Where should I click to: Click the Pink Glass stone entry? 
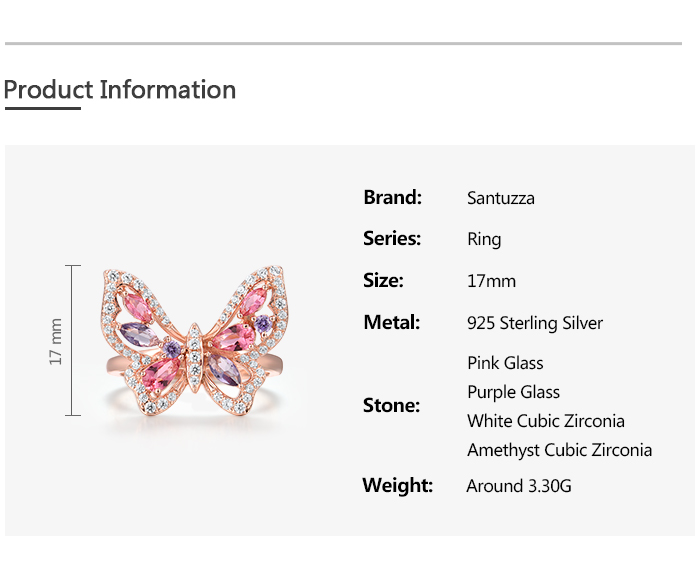click(x=505, y=363)
